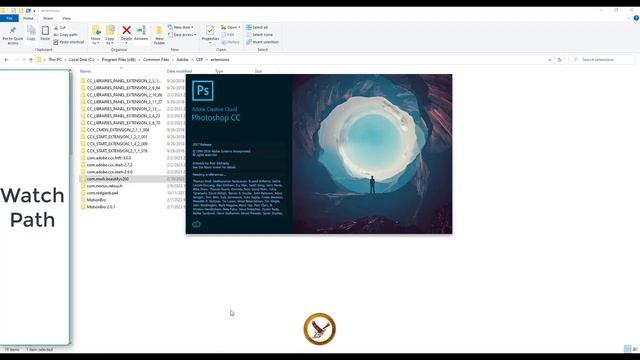Open the New item dropdown

pyautogui.click(x=181, y=27)
